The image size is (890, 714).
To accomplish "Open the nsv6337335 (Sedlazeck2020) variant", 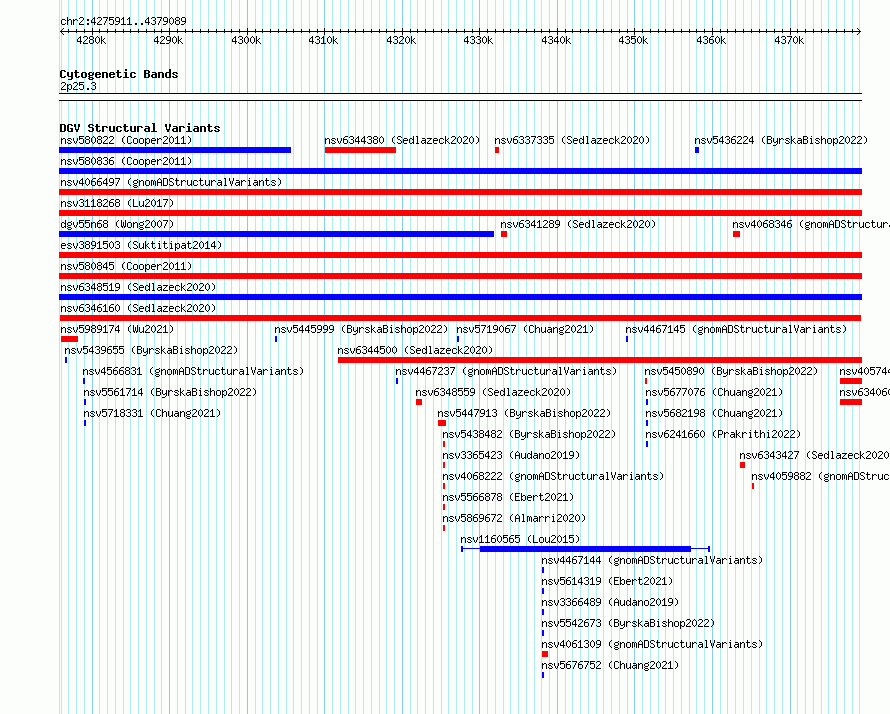I will coord(572,140).
